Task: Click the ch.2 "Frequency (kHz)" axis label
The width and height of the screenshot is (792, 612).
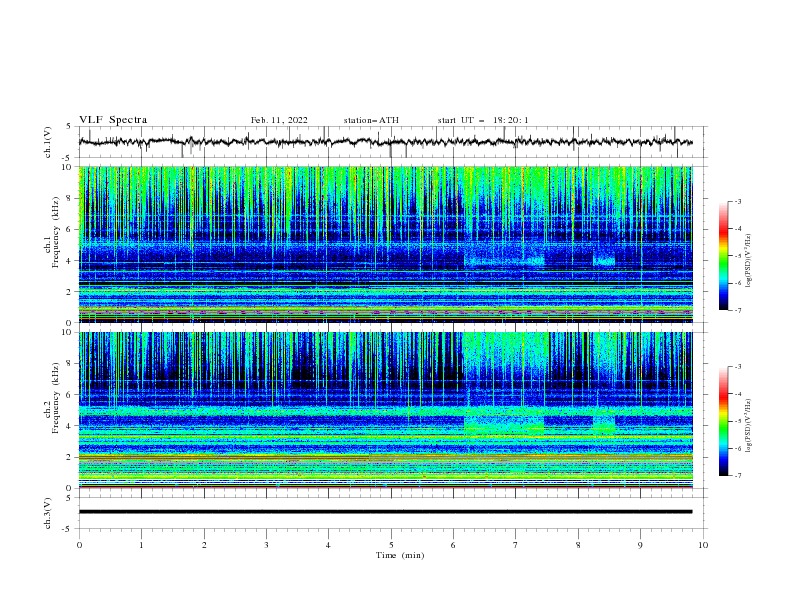Action: pyautogui.click(x=56, y=398)
